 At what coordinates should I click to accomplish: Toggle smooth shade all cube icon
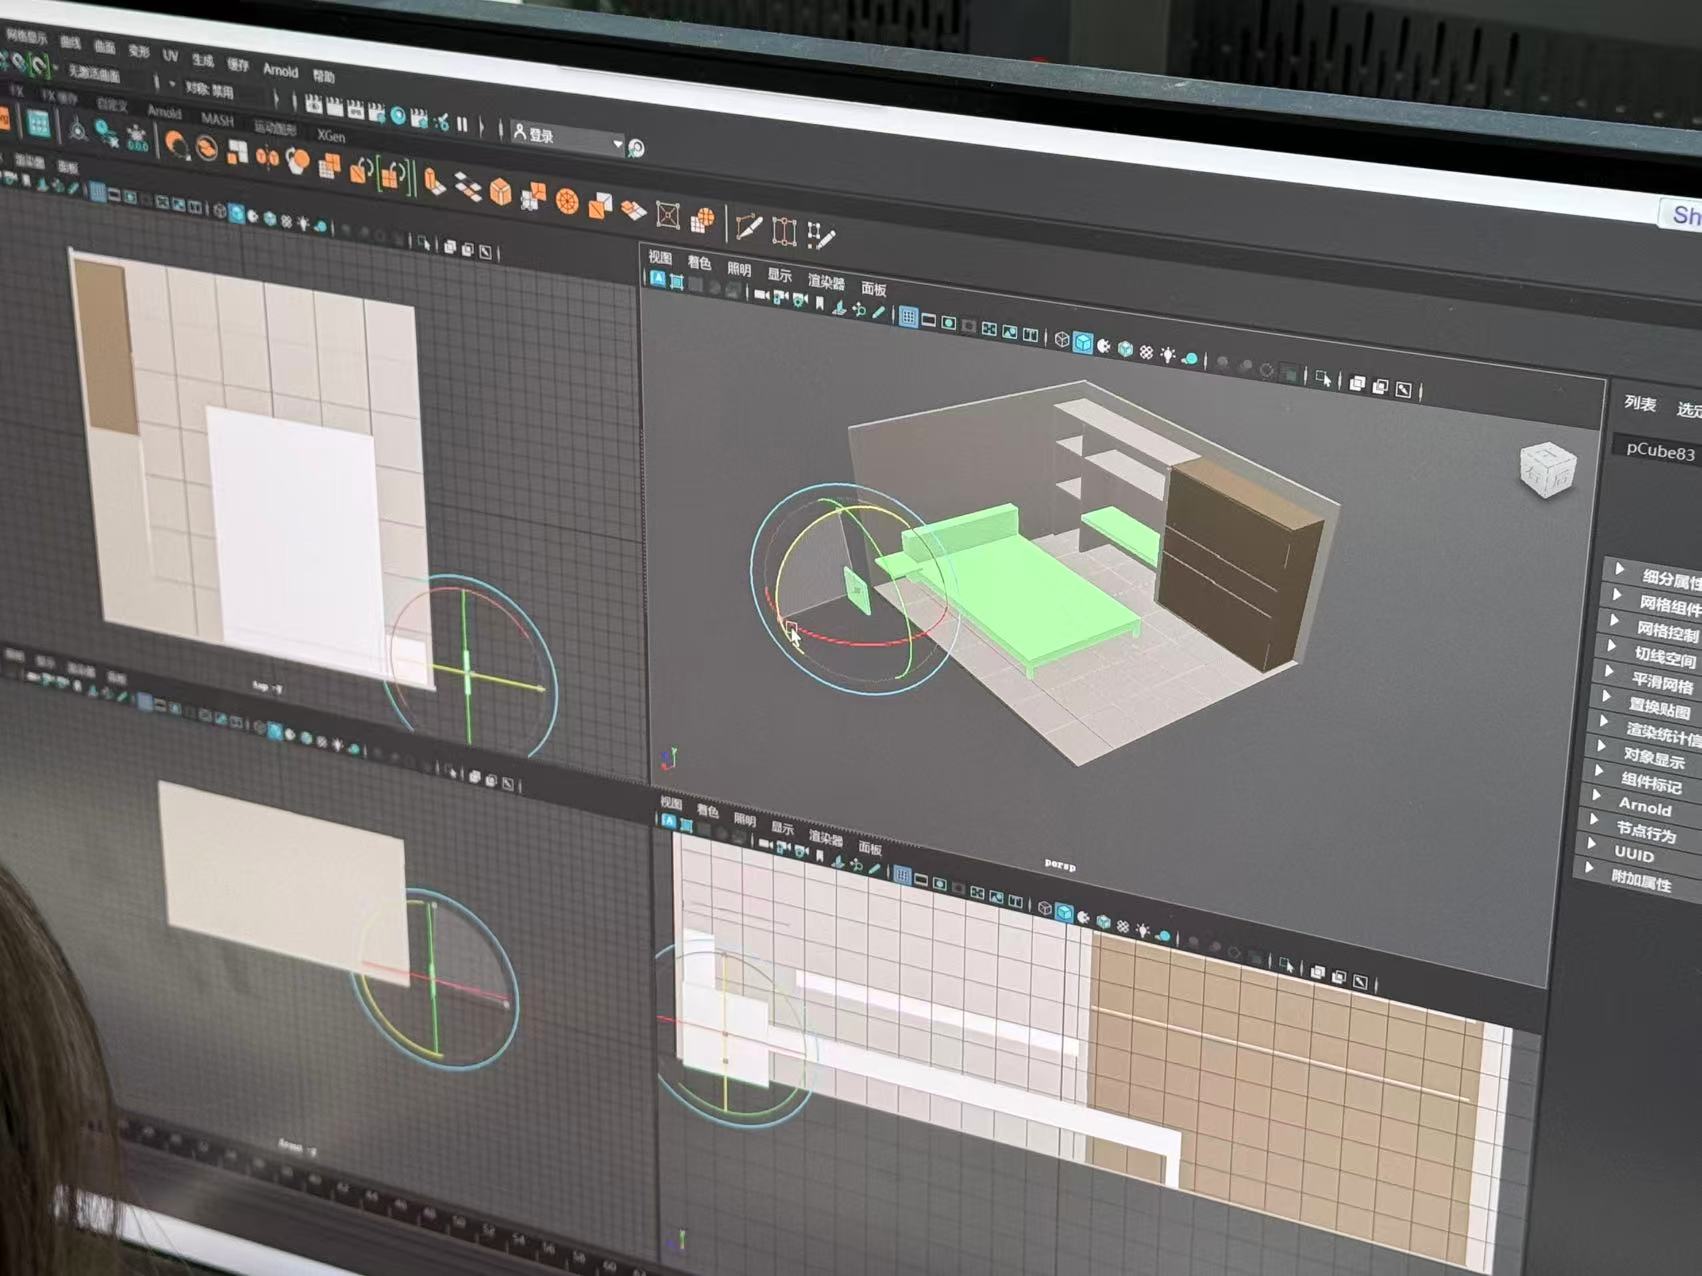[1083, 343]
